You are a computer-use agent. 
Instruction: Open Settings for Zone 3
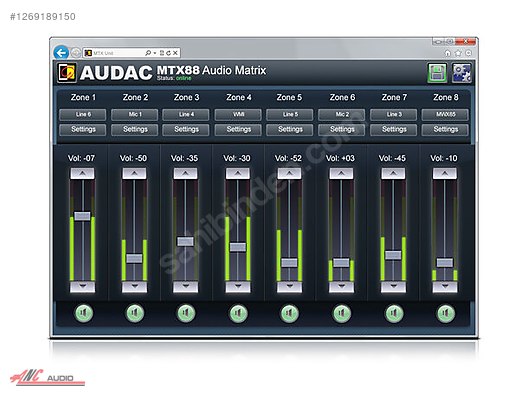(x=186, y=130)
